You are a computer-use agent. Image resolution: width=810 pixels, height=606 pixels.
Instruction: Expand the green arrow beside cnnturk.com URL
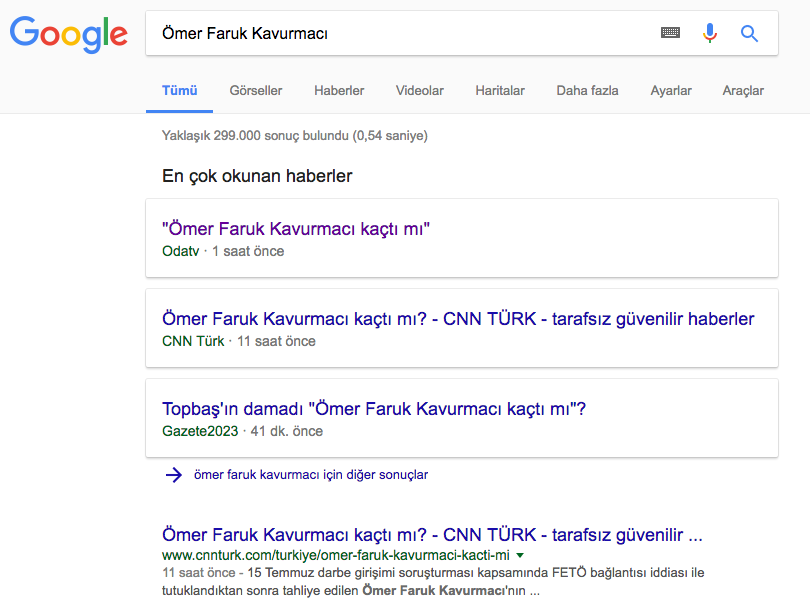[520, 555]
